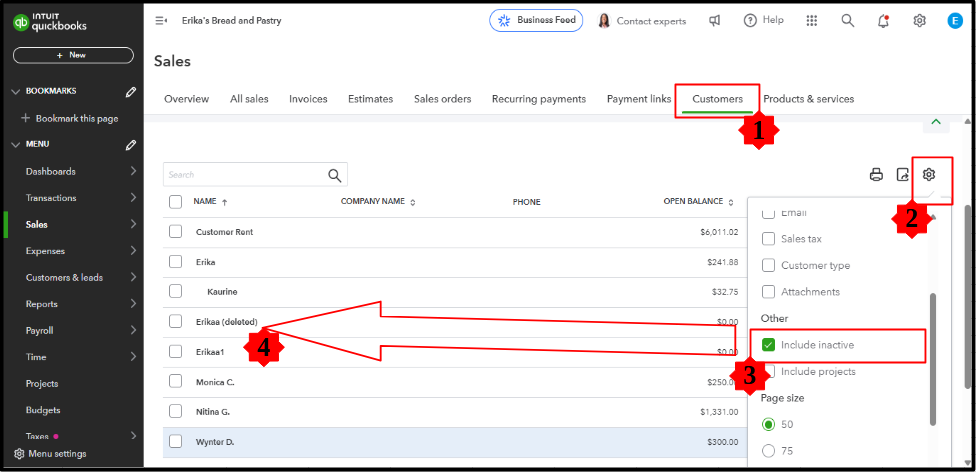Expand the Transactions submenu chevron
976x472 pixels.
click(x=133, y=198)
